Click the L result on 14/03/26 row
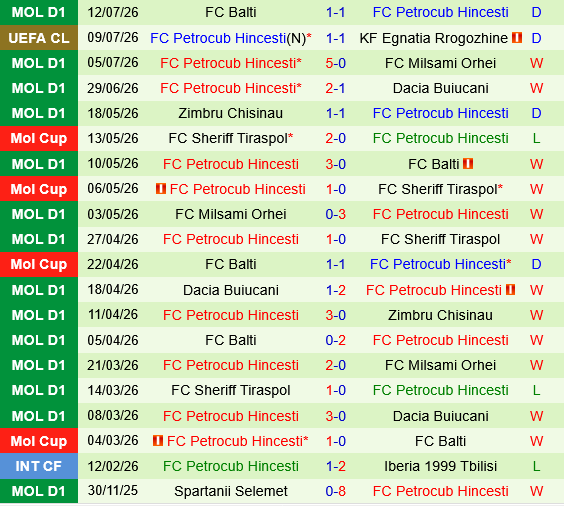This screenshot has height=507, width=564. click(x=536, y=390)
